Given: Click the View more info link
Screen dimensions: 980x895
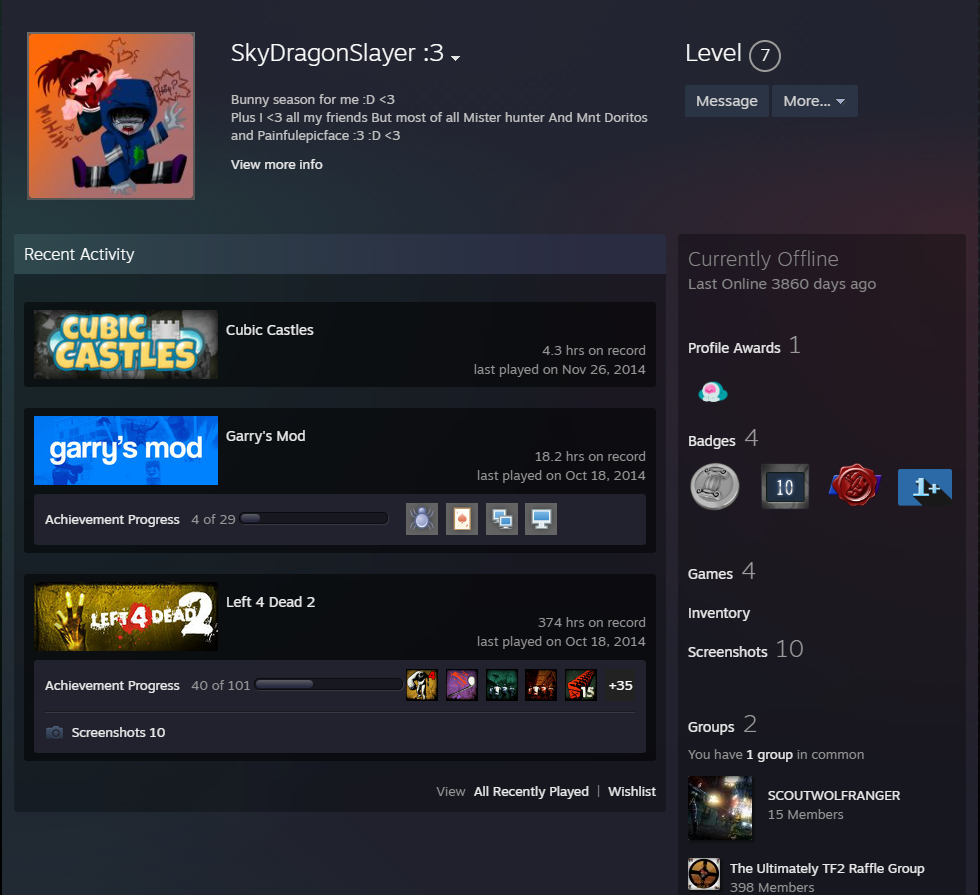Looking at the screenshot, I should (276, 164).
